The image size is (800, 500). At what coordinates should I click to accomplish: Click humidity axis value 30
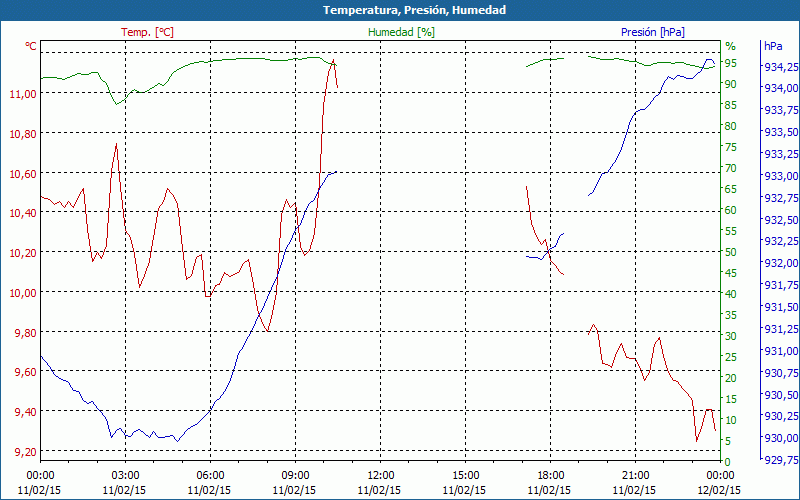(x=731, y=336)
